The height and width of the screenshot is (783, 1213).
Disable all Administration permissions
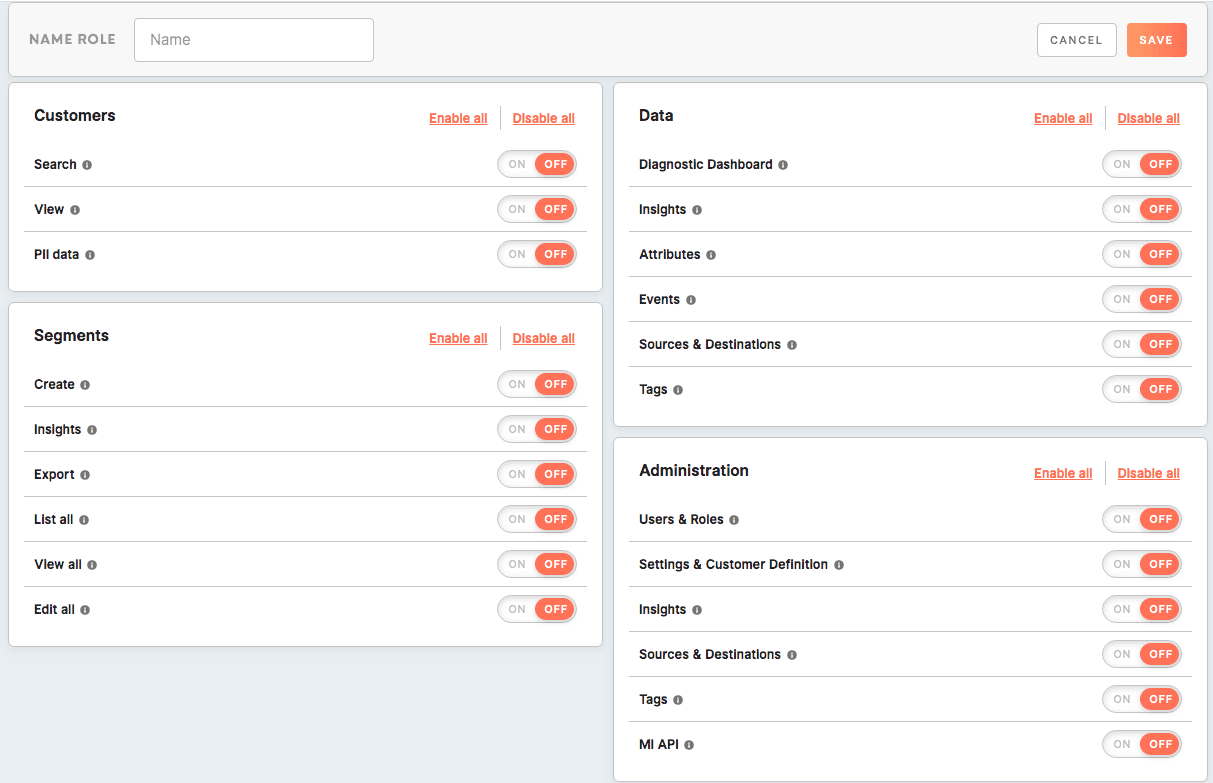click(x=1148, y=473)
